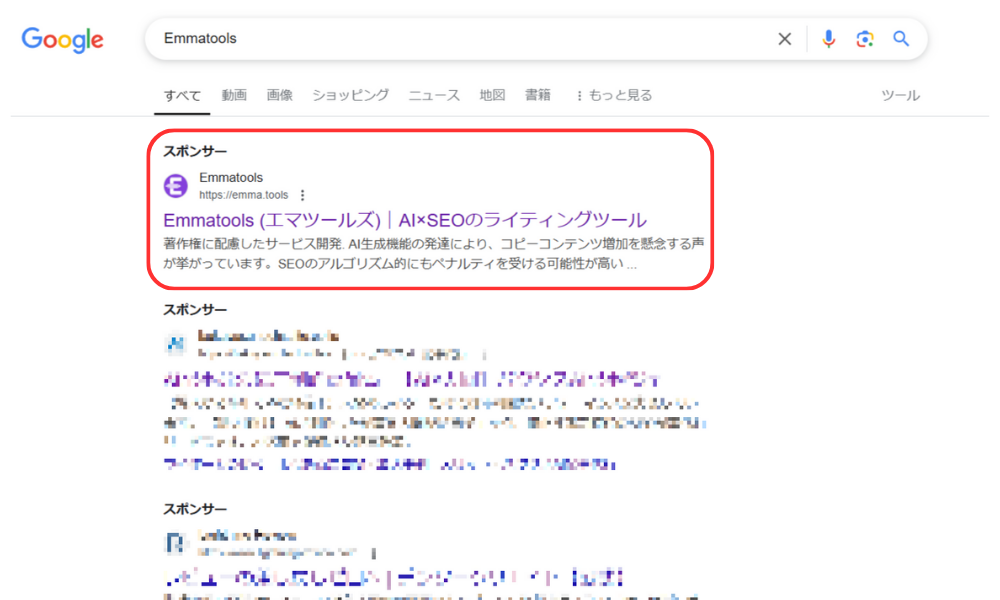Switch to the 画像 tab
Viewport: 1000px width, 600px height.
point(279,95)
